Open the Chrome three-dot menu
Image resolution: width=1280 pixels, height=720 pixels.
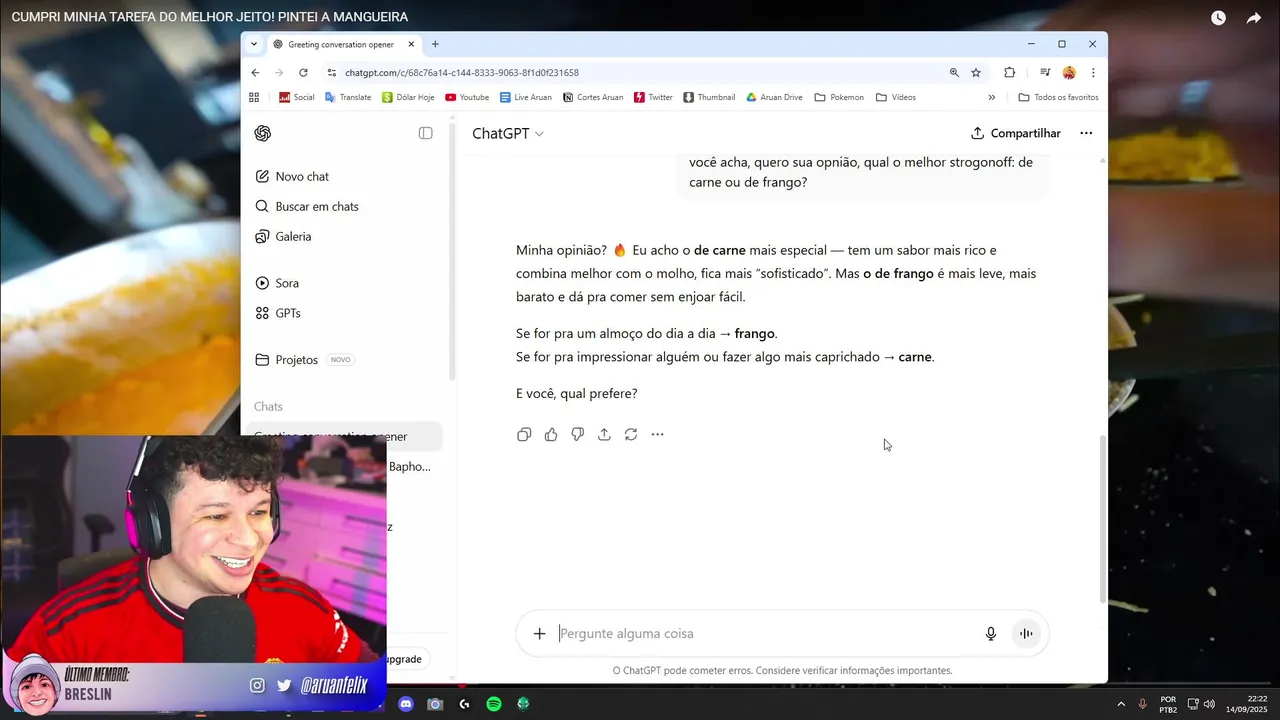point(1093,72)
